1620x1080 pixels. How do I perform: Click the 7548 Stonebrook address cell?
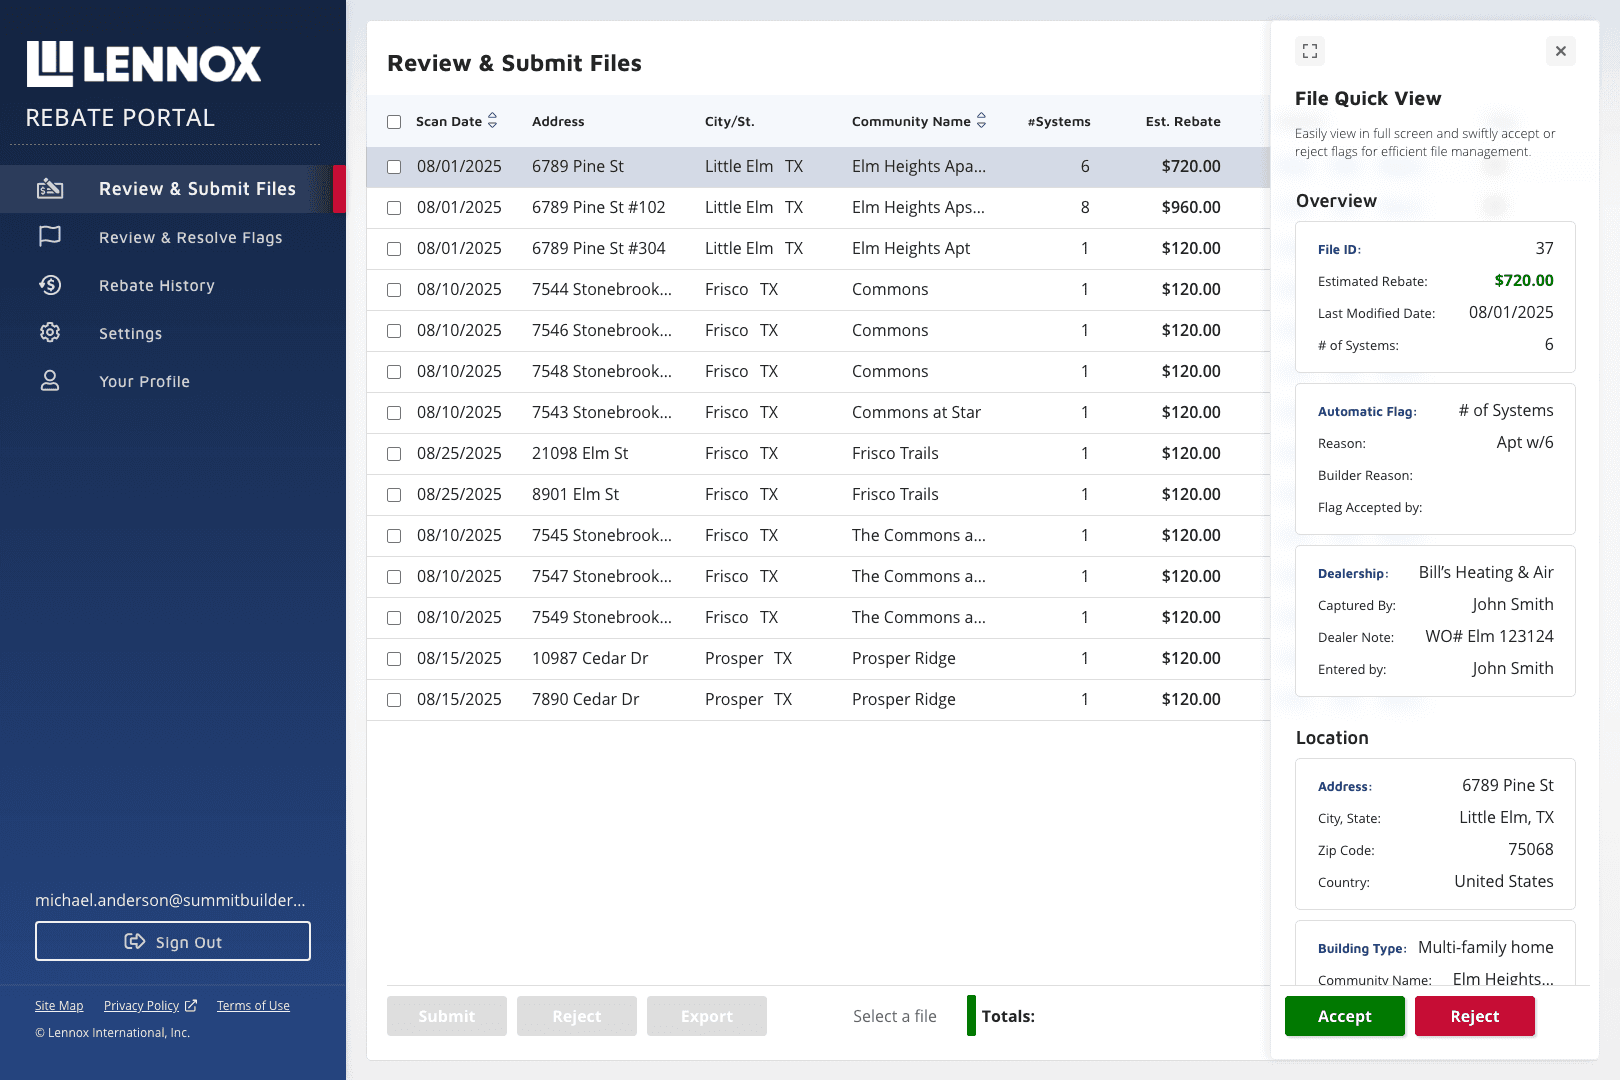[x=602, y=371]
